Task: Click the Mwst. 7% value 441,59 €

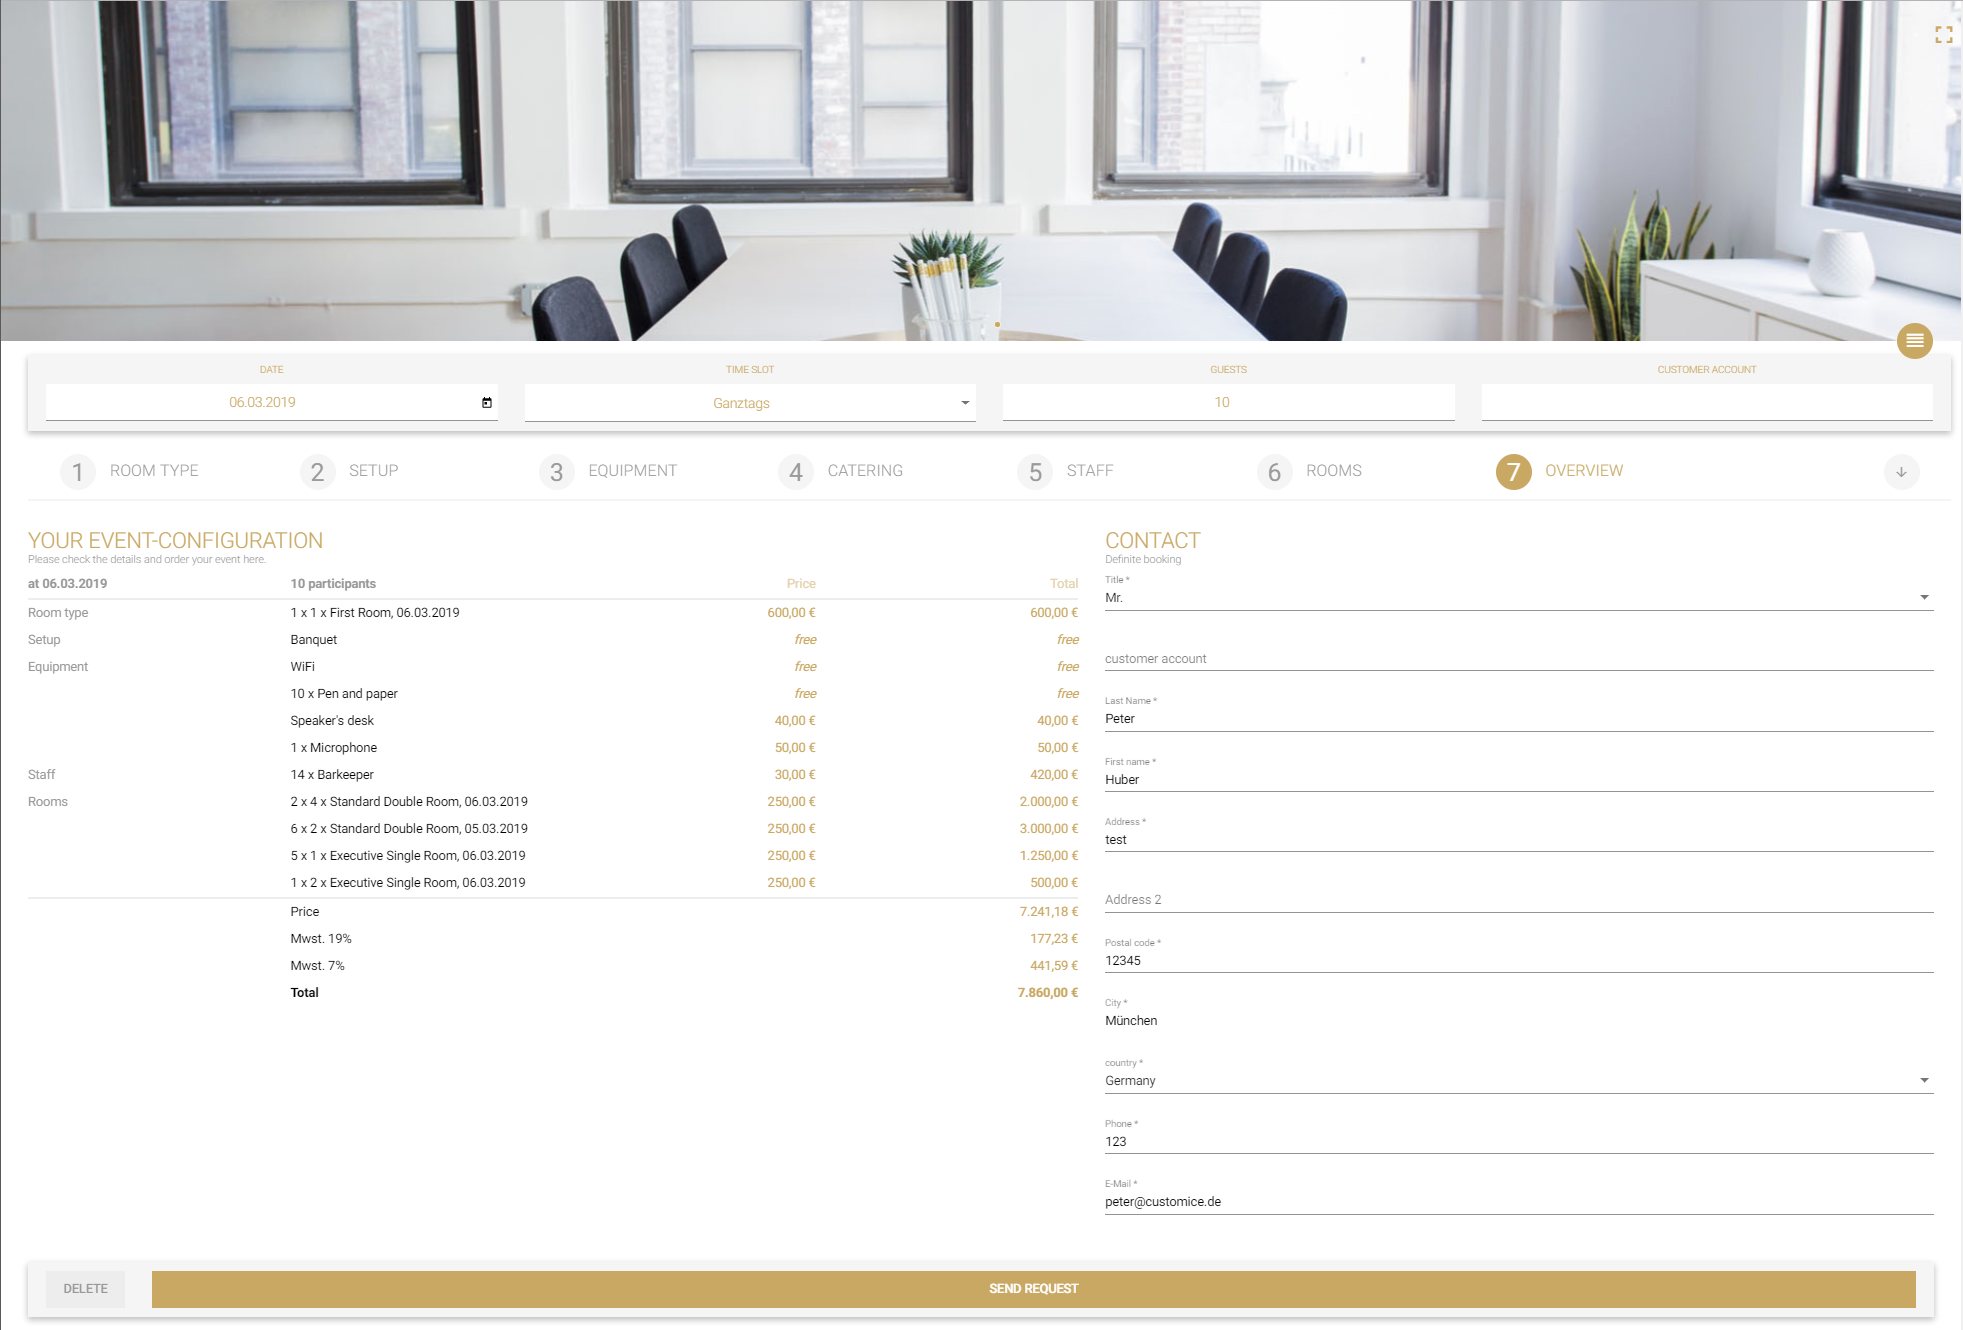Action: tap(1054, 966)
